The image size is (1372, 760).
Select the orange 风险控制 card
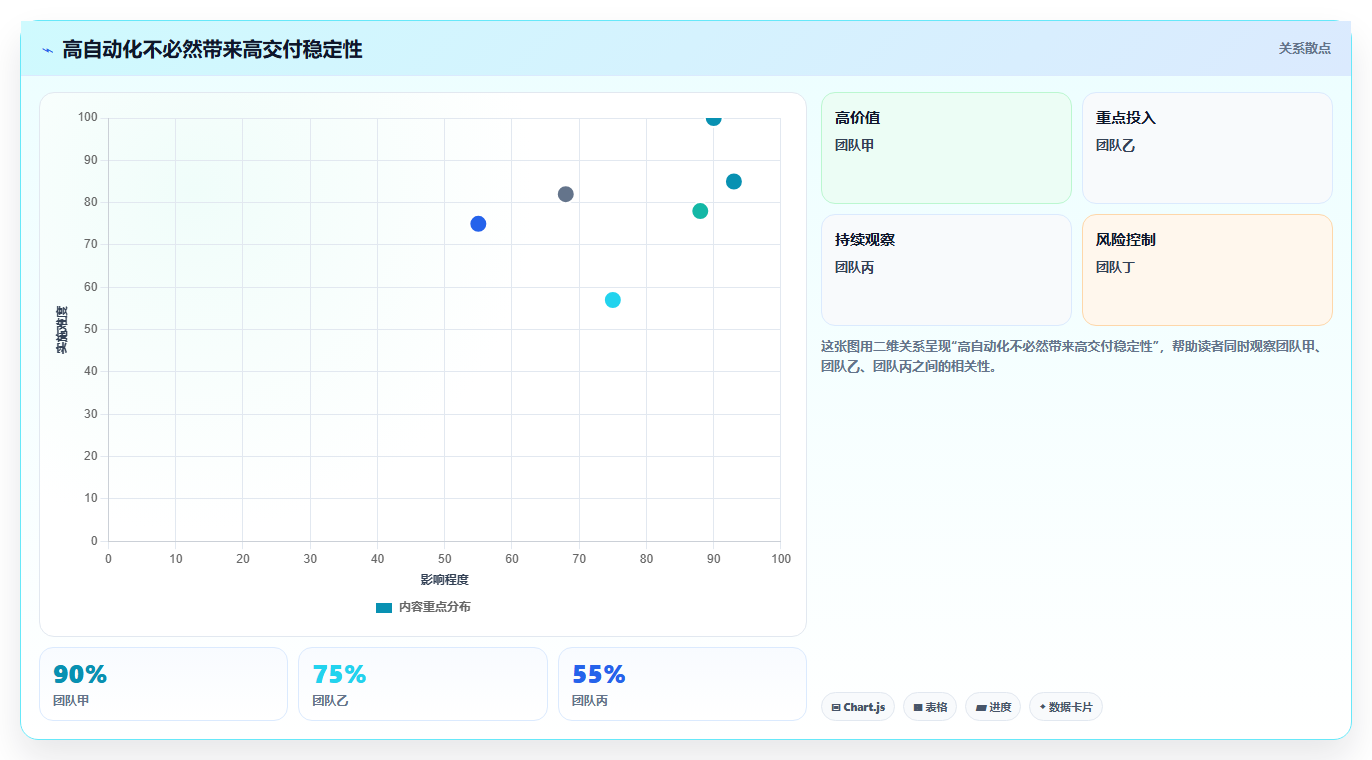click(x=1207, y=270)
